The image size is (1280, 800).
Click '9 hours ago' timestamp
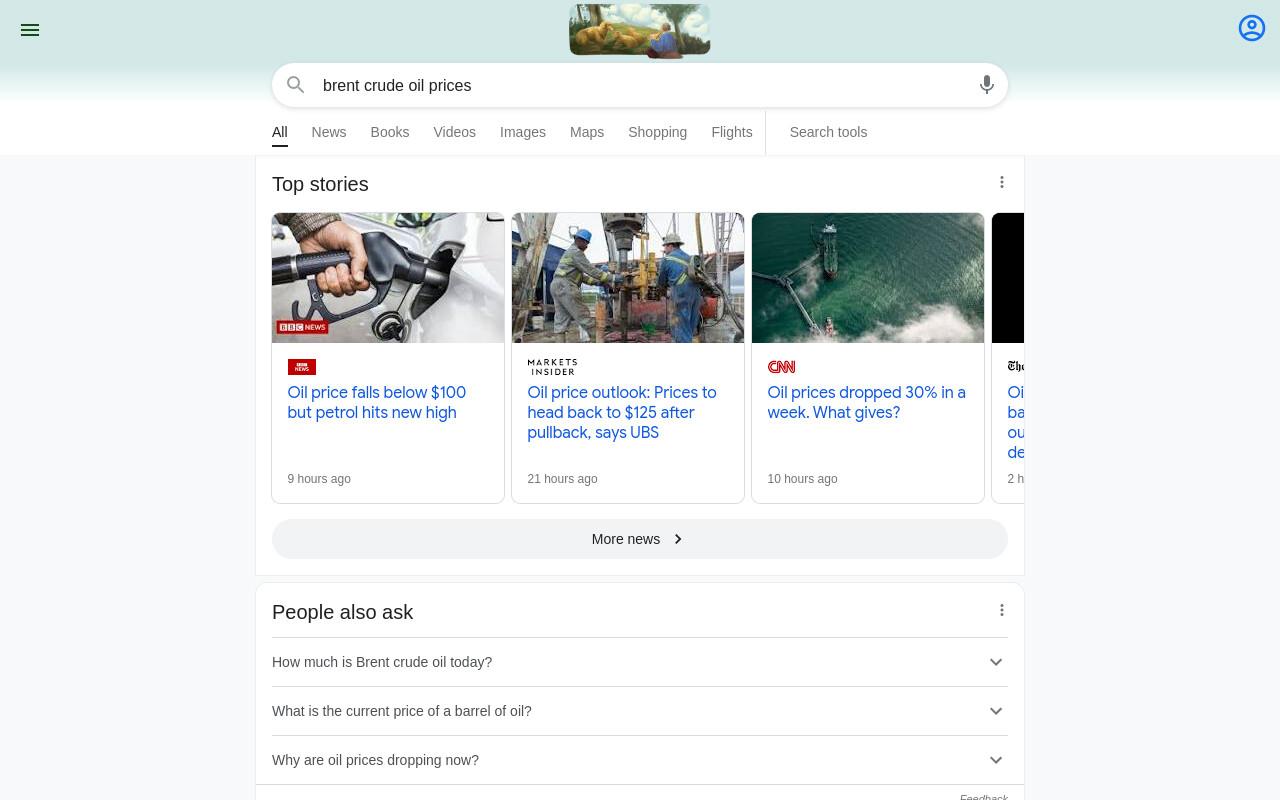pos(319,479)
